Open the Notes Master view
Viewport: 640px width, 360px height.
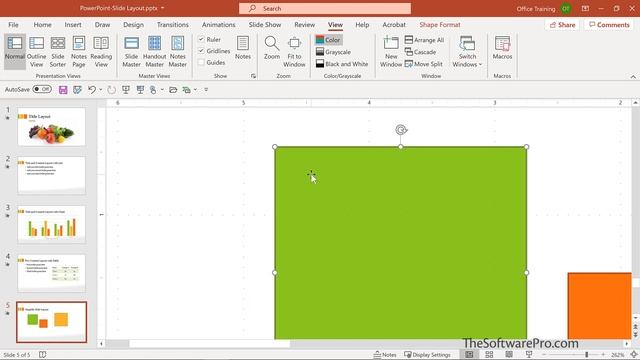click(178, 51)
